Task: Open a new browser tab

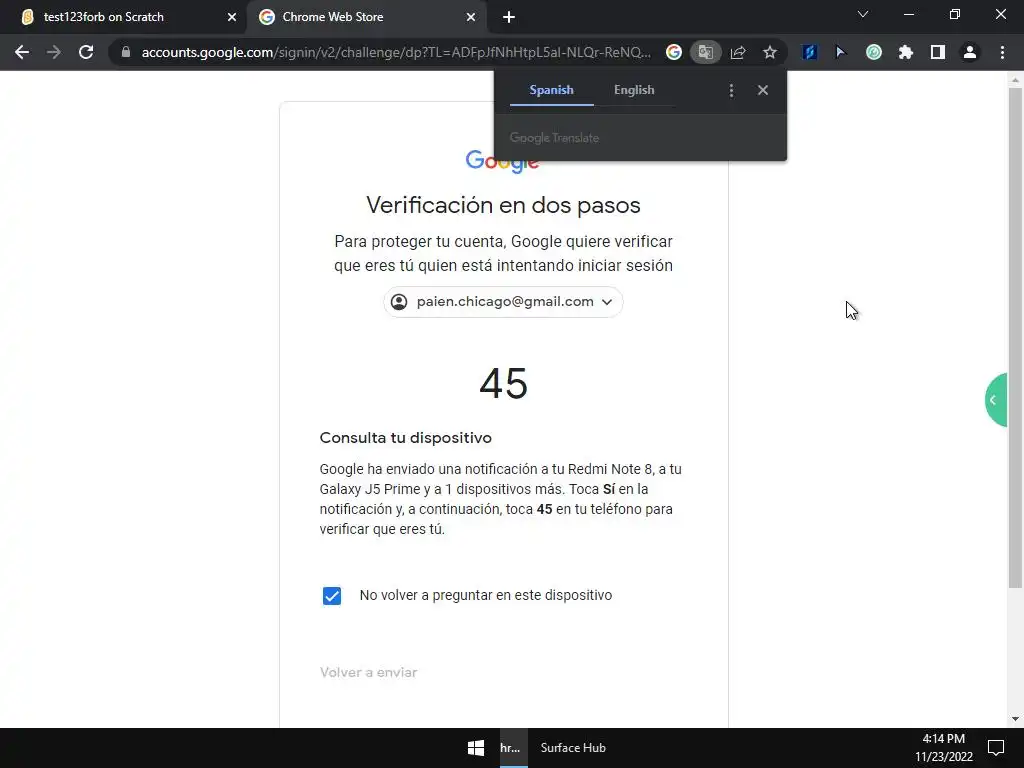Action: [509, 18]
